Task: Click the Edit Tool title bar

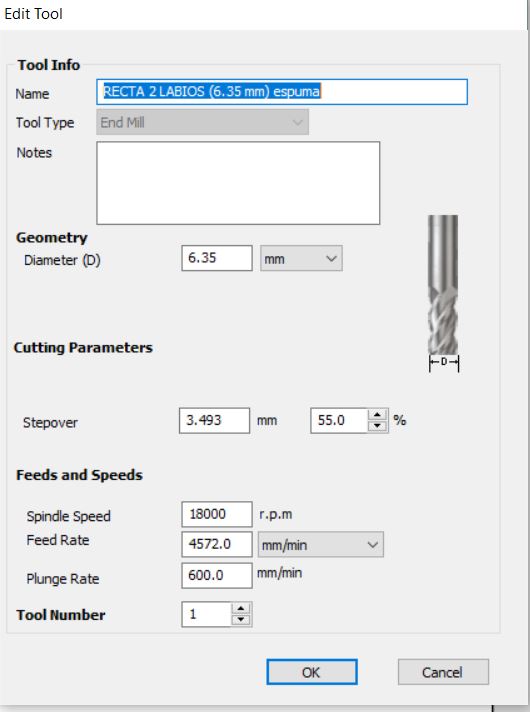Action: (x=263, y=14)
